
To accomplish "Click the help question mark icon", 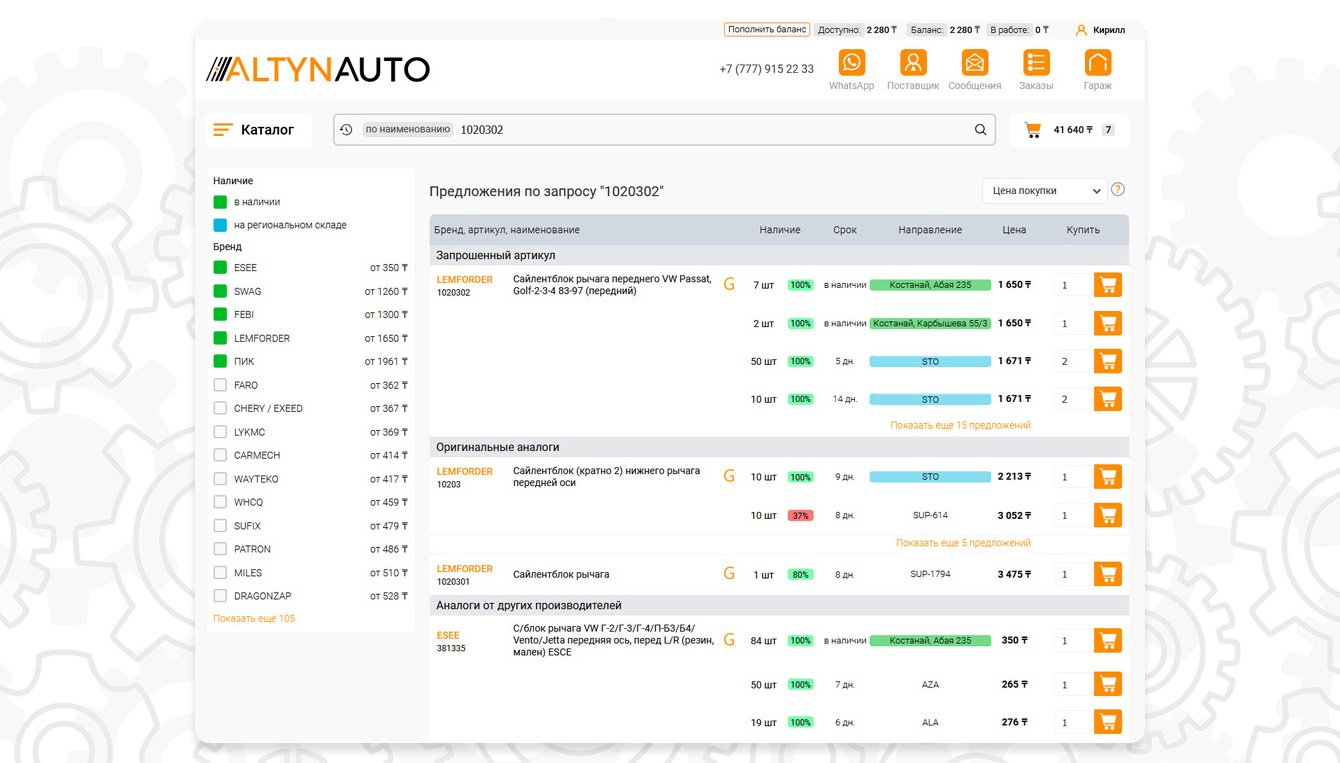I will (x=1118, y=190).
